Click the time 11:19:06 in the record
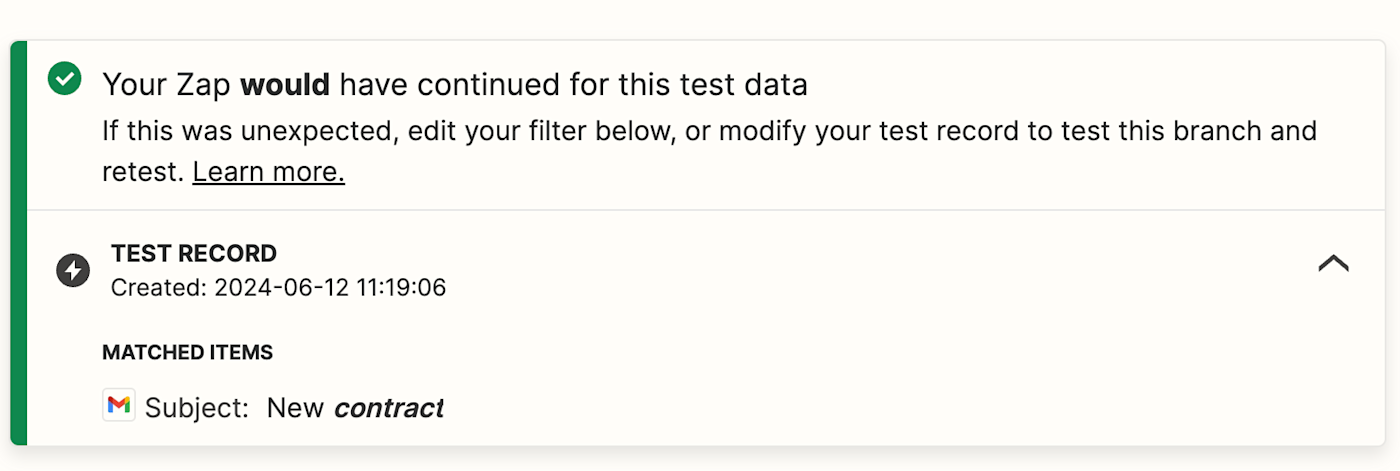This screenshot has width=1400, height=471. (401, 288)
